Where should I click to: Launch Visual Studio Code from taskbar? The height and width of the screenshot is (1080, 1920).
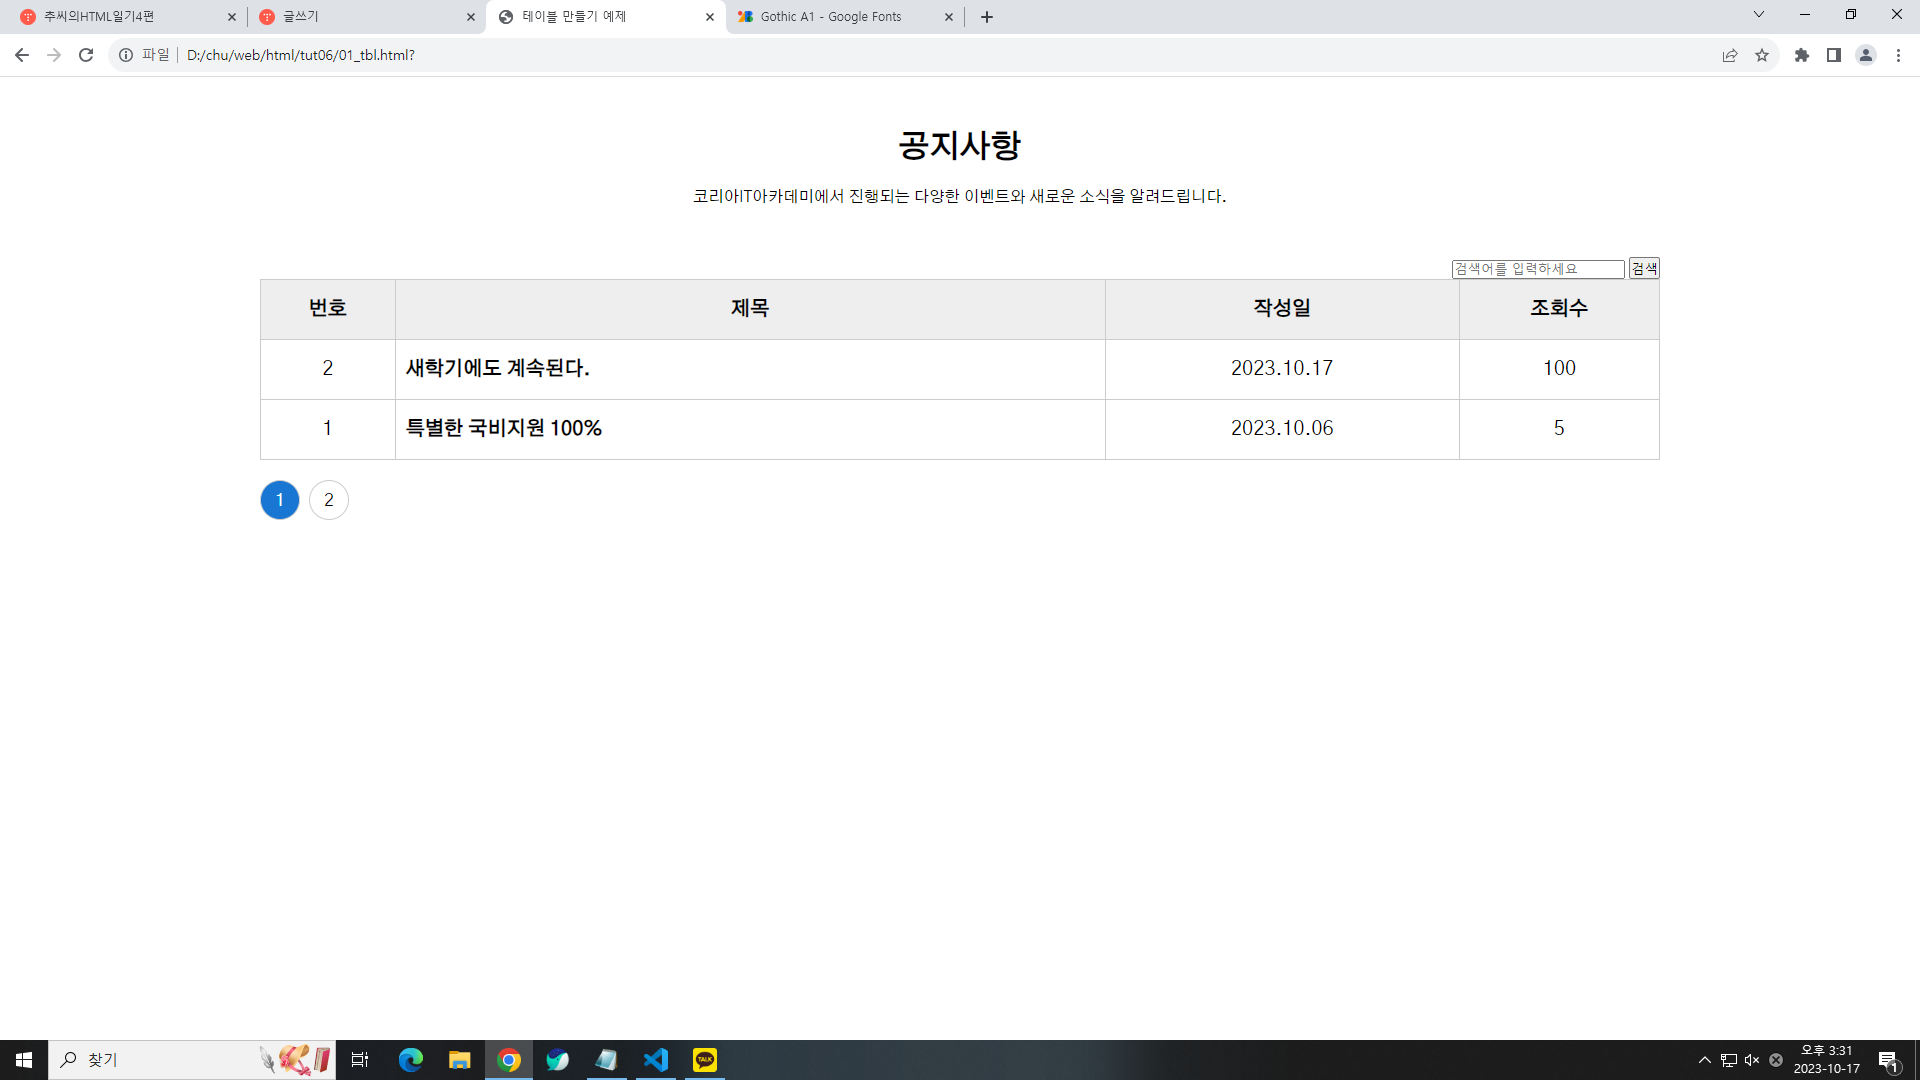(x=656, y=1060)
